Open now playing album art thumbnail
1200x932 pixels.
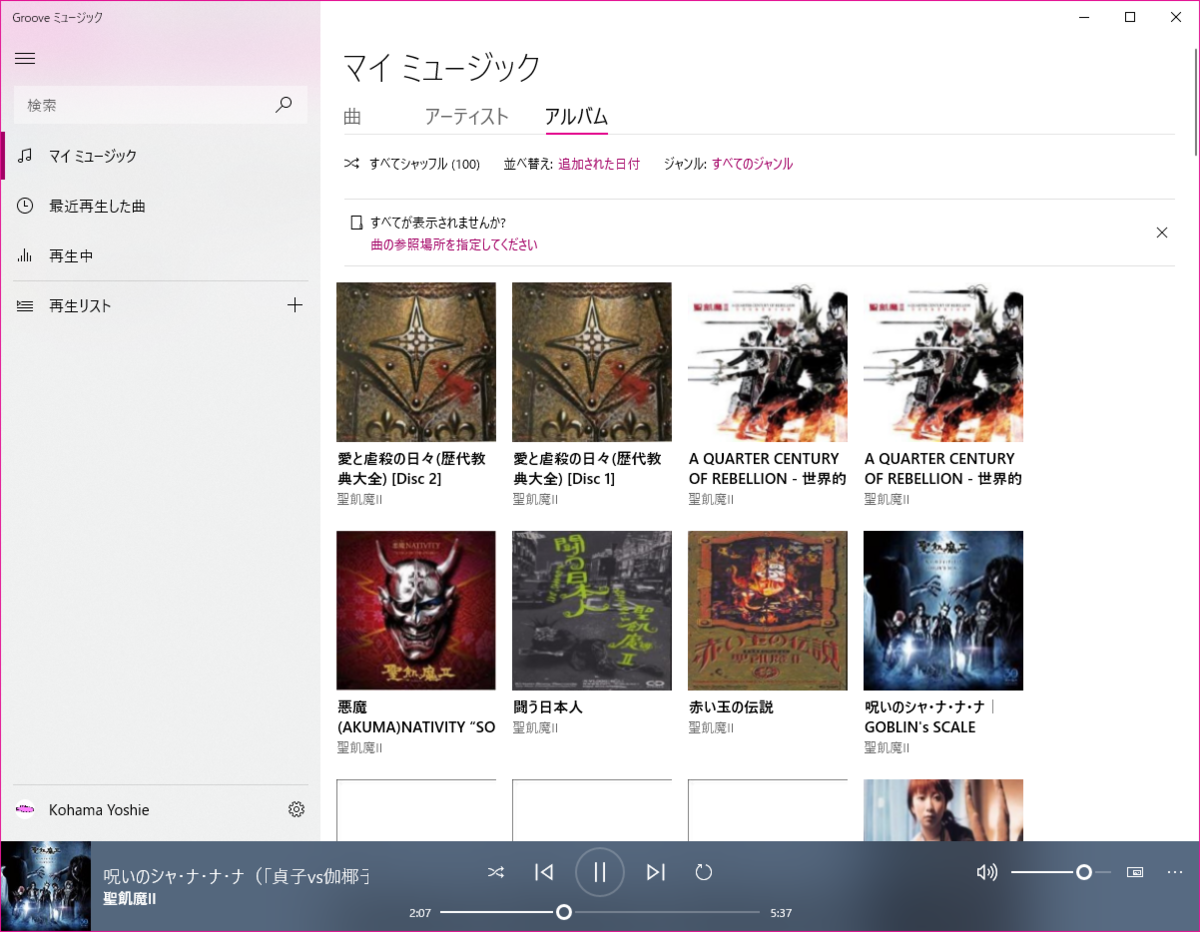point(45,886)
